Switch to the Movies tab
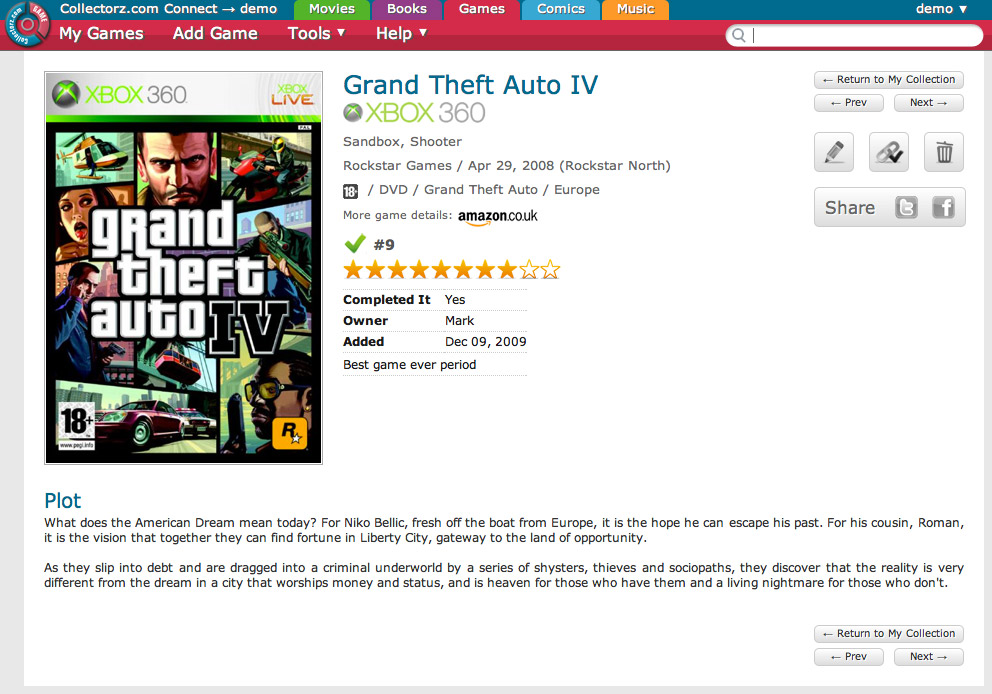 [332, 9]
